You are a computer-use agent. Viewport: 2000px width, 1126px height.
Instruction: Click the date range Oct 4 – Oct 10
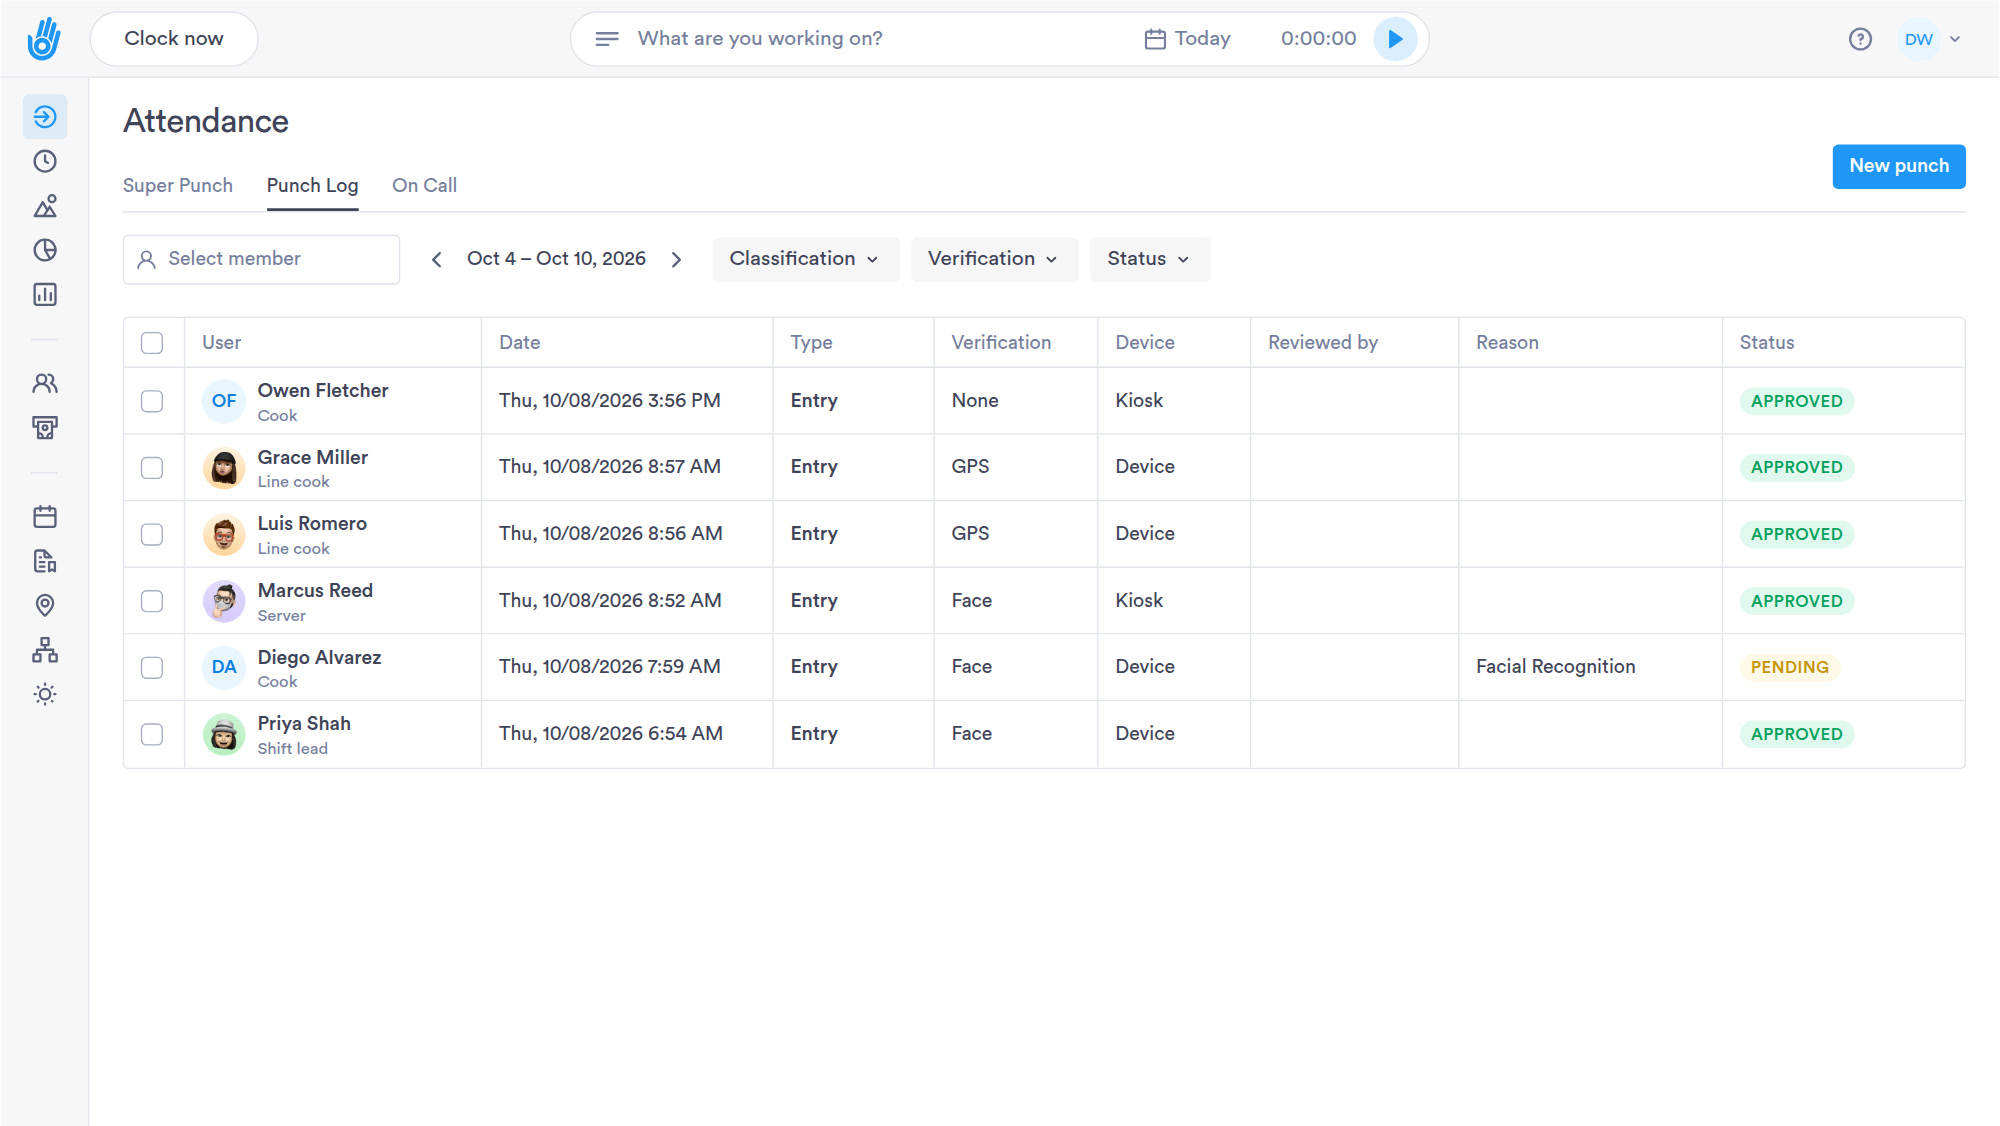click(556, 259)
